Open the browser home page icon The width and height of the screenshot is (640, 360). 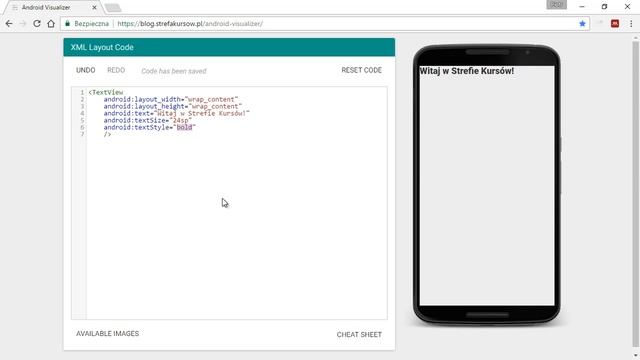51,24
